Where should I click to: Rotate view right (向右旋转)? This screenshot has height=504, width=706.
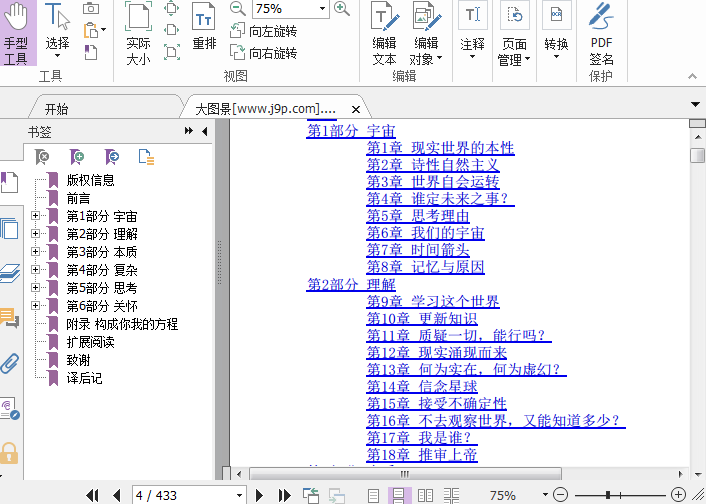[x=263, y=53]
